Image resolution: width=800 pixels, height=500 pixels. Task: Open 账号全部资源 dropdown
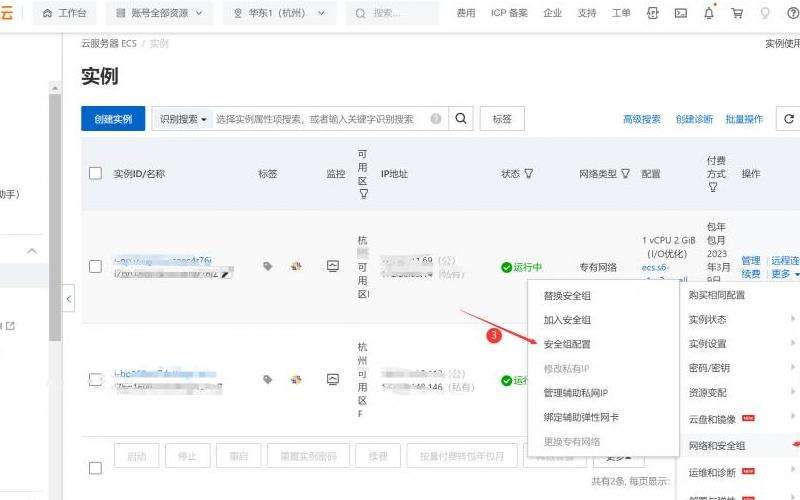click(x=159, y=13)
